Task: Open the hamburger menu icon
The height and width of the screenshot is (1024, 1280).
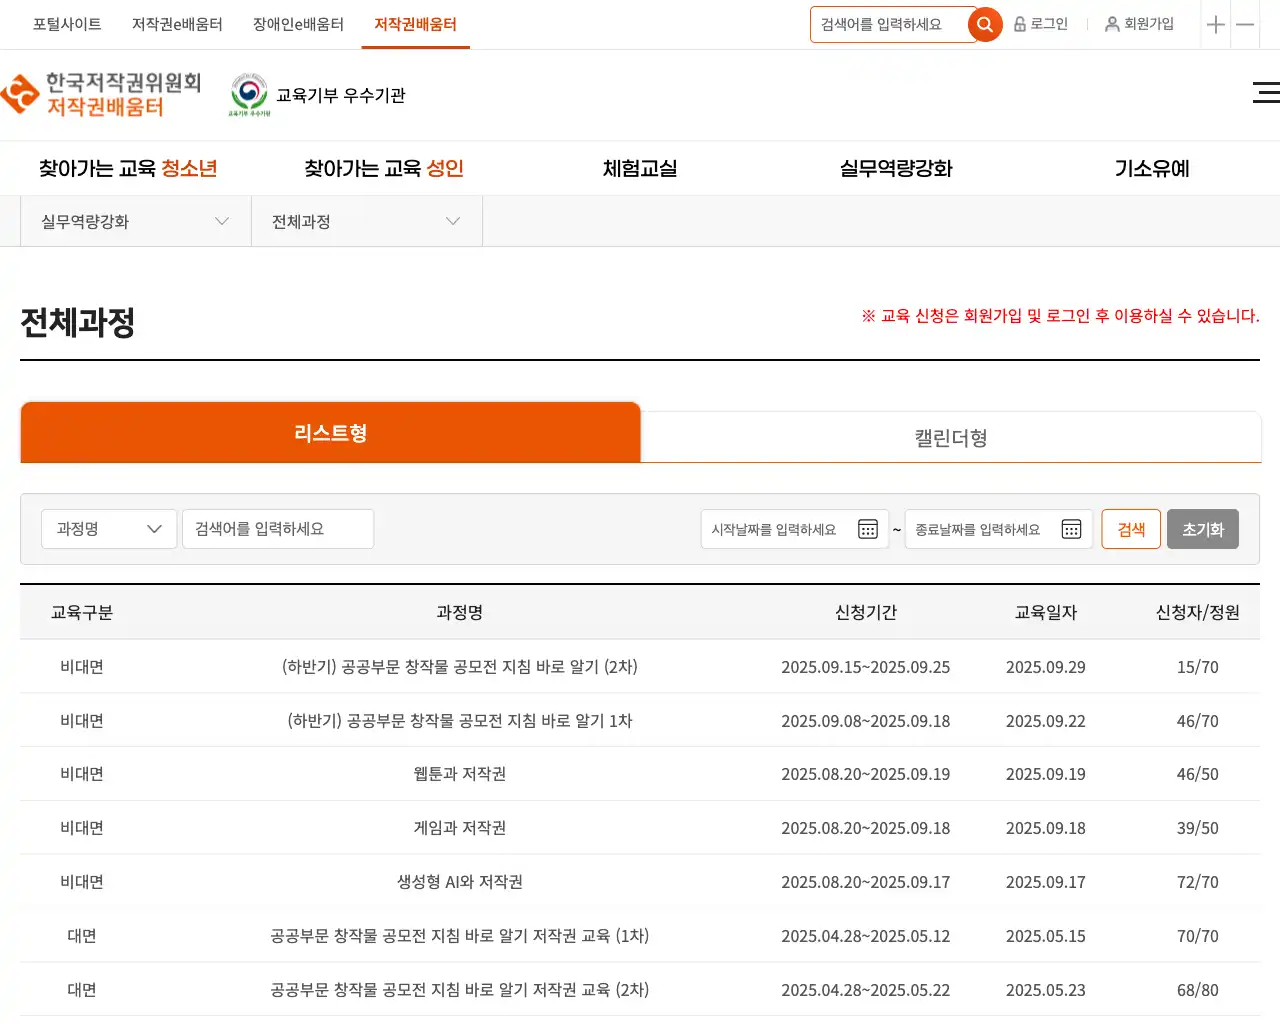Action: click(x=1265, y=93)
